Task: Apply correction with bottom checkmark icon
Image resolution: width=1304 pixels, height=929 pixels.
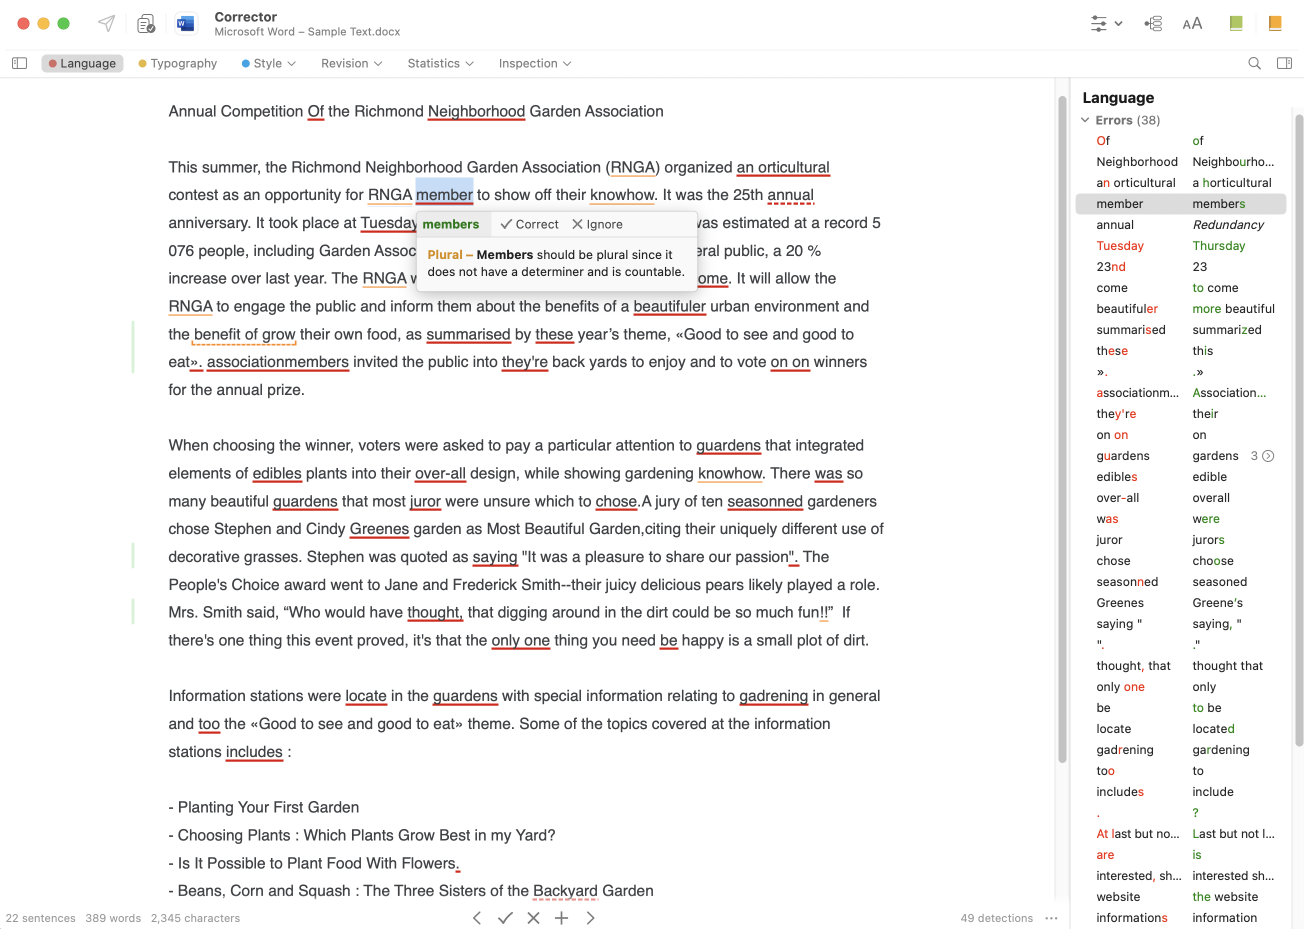Action: pyautogui.click(x=505, y=918)
